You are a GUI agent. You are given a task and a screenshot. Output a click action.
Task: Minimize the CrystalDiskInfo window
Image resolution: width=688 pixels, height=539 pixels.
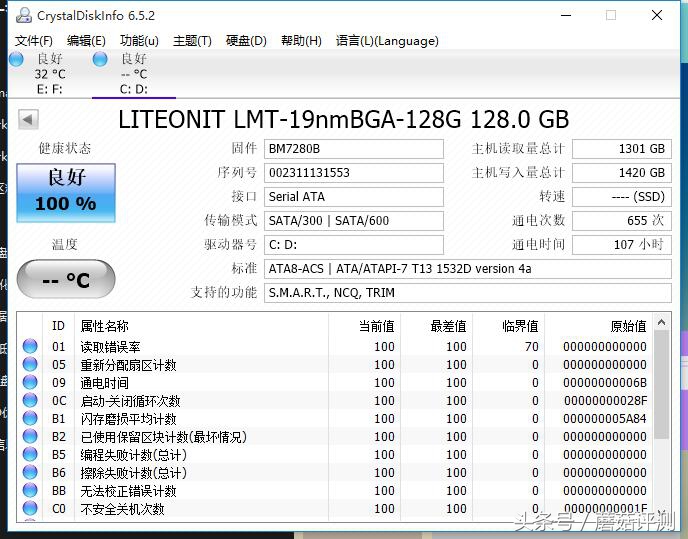(x=566, y=15)
